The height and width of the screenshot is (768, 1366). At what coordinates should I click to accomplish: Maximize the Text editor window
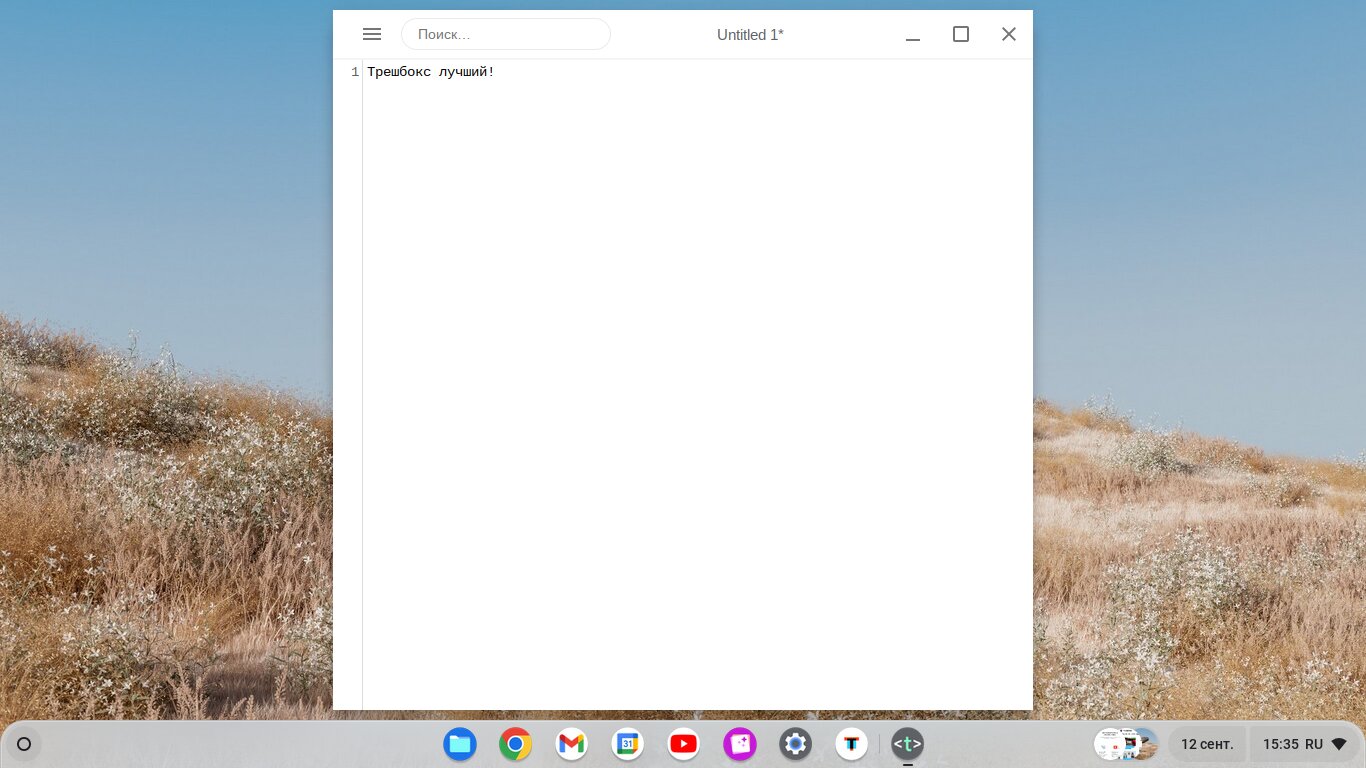(961, 34)
